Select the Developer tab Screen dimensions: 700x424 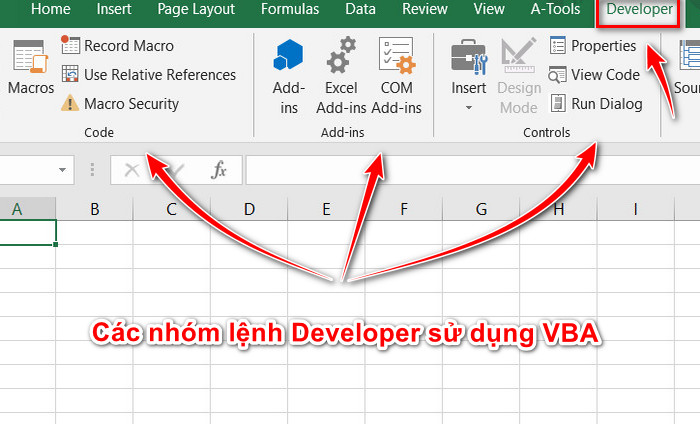(x=639, y=11)
